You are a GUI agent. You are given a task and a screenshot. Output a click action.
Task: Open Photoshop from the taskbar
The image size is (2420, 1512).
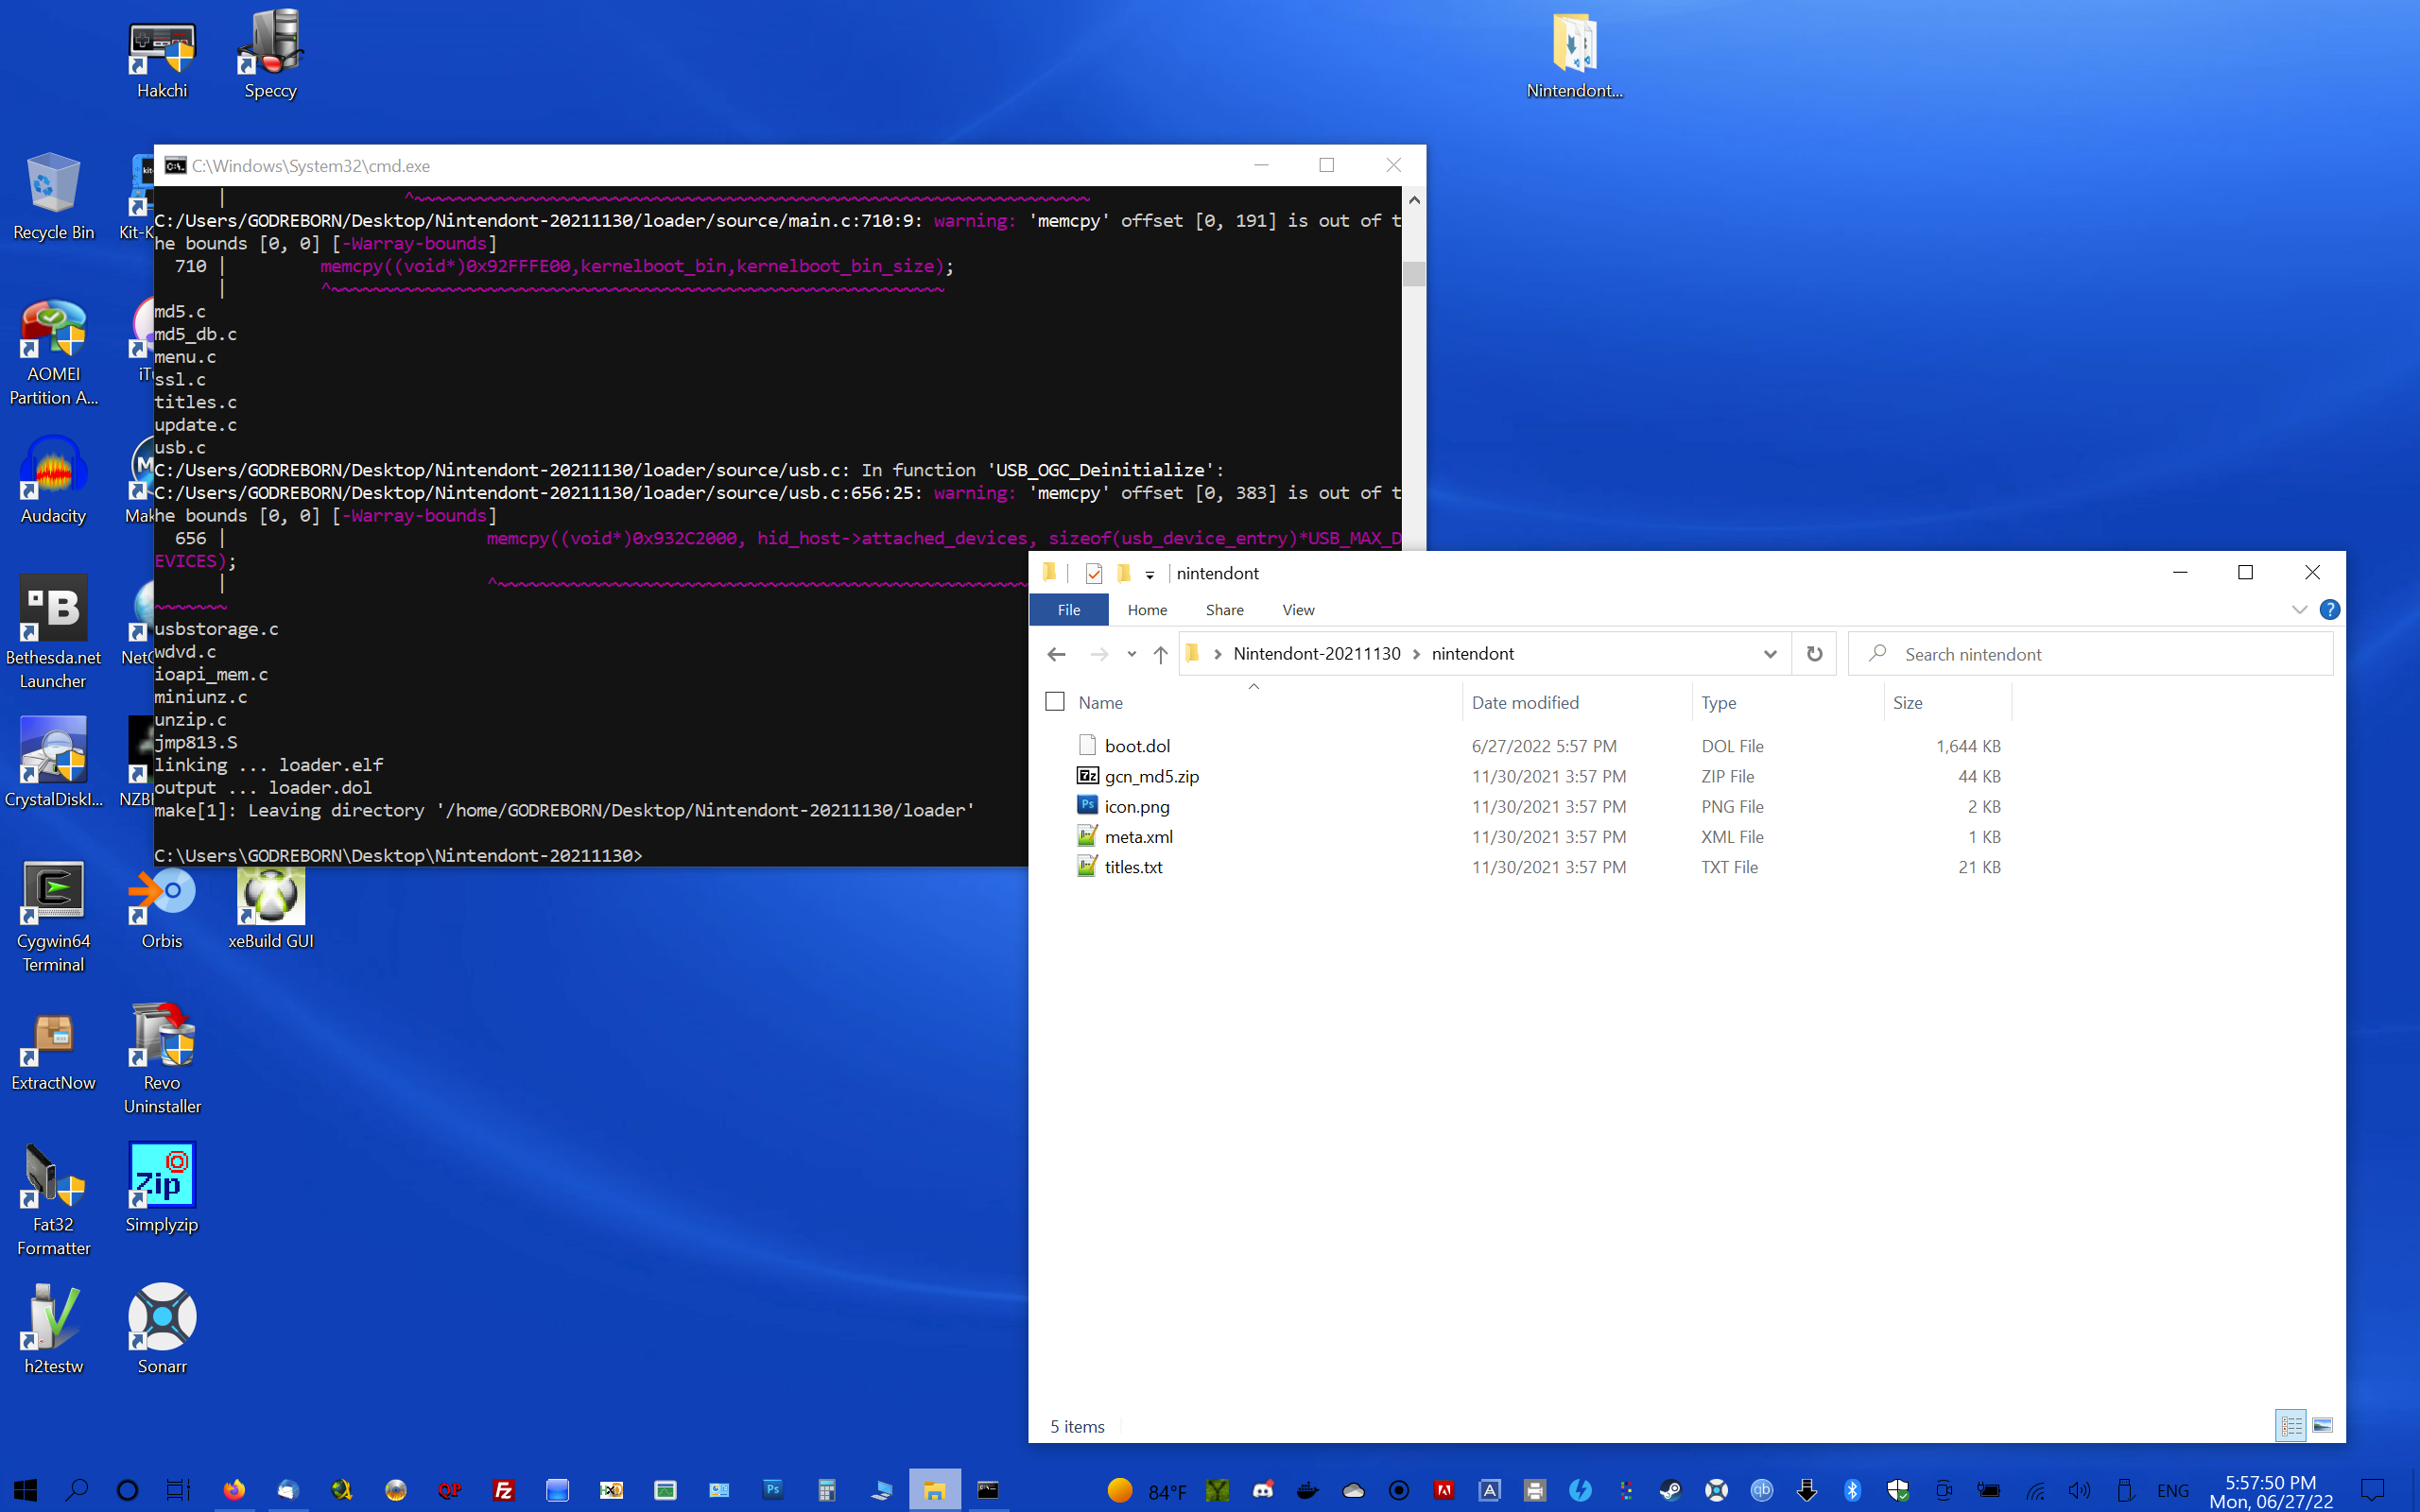pos(773,1490)
